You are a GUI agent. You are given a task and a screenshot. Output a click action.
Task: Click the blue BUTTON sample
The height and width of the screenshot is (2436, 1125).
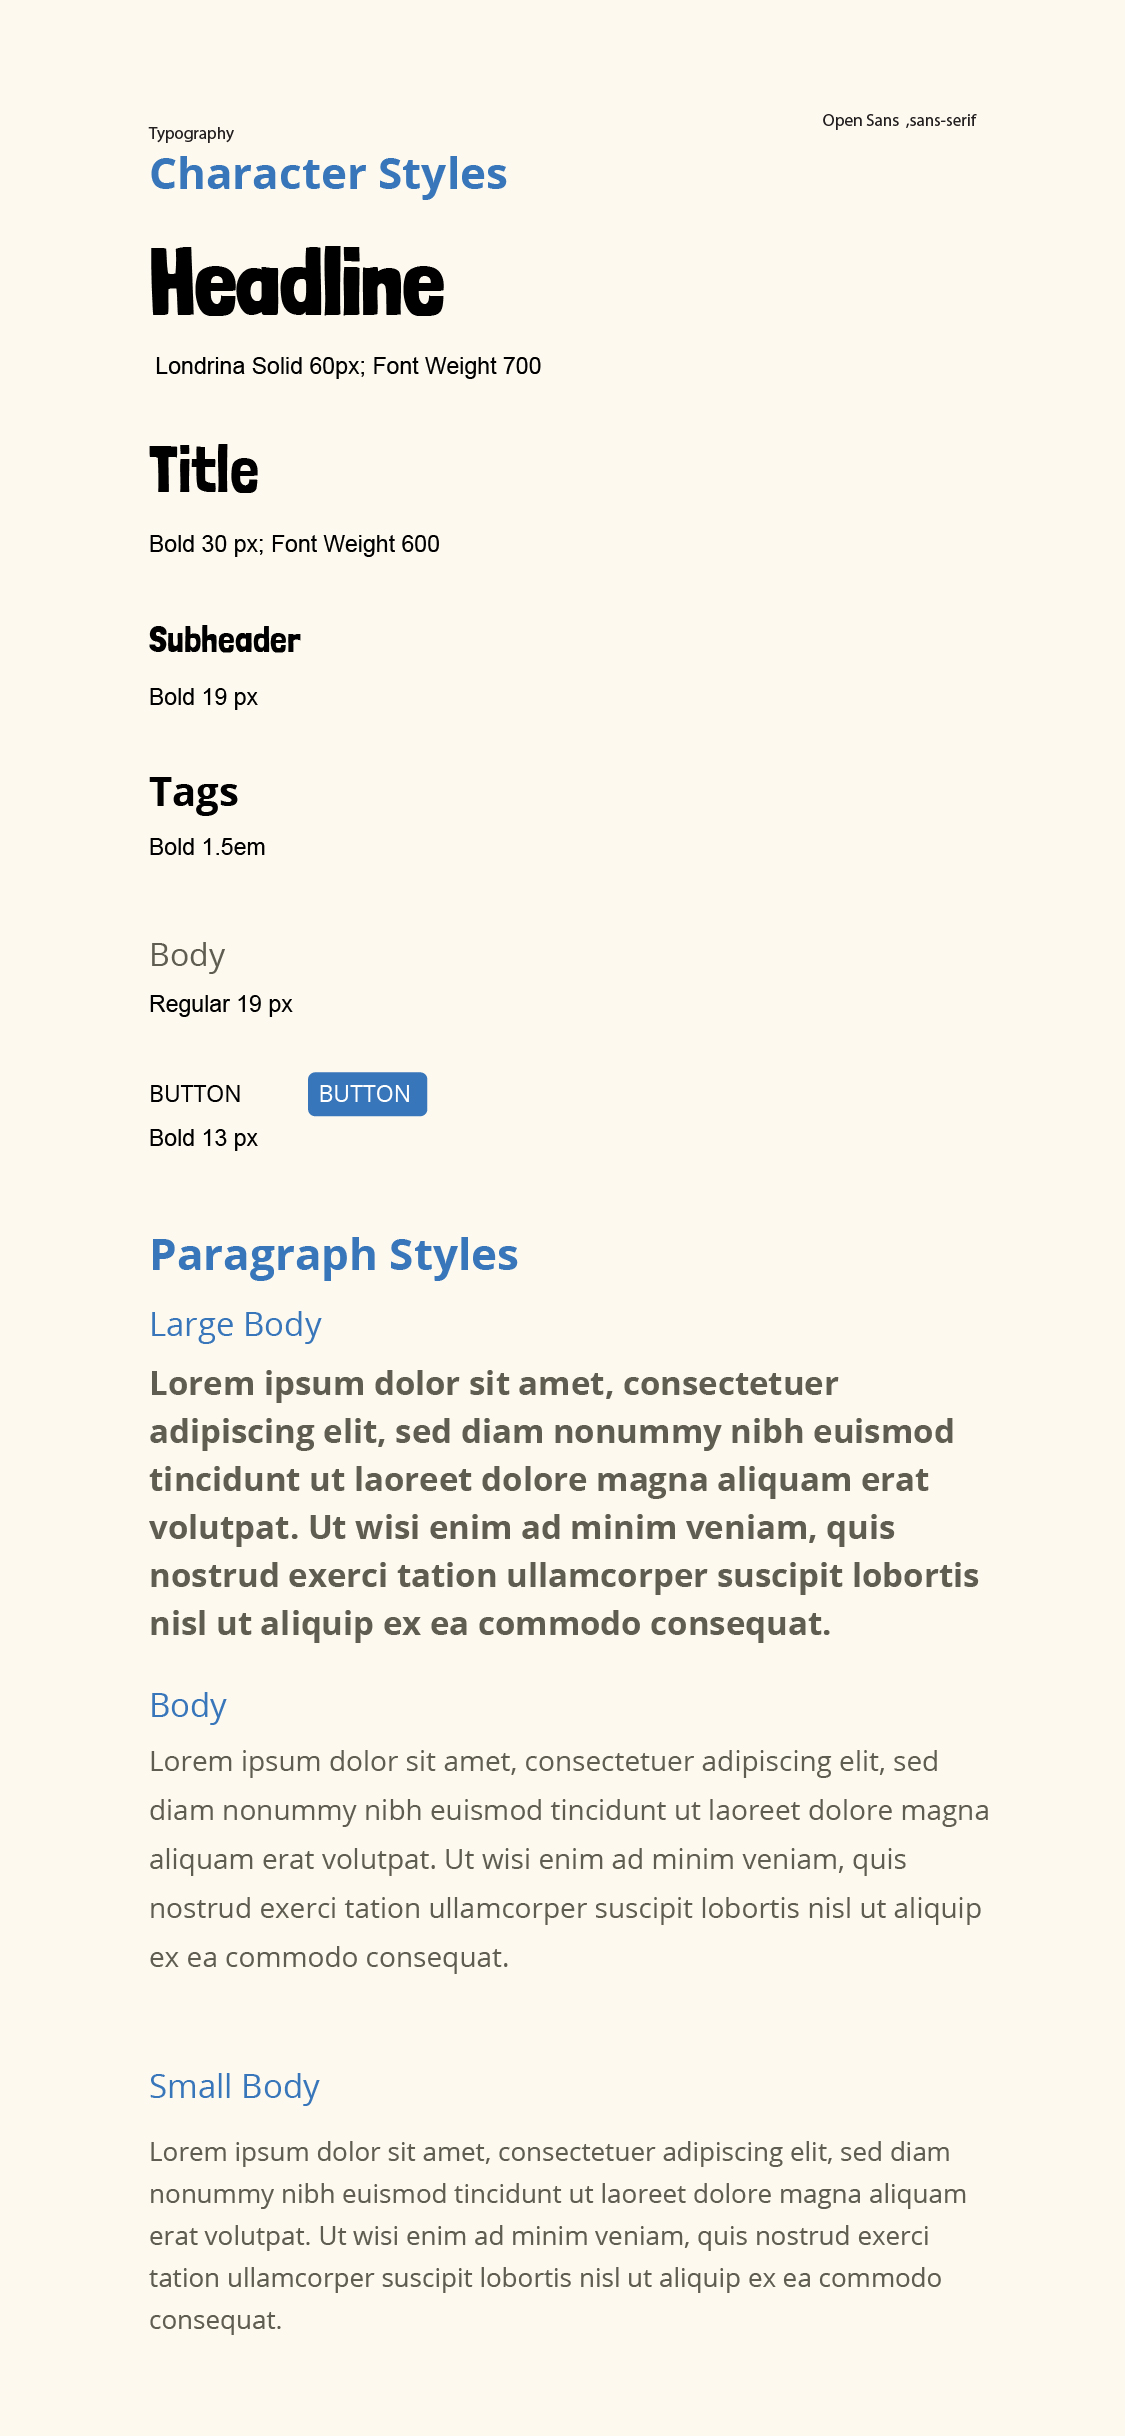[x=367, y=1094]
